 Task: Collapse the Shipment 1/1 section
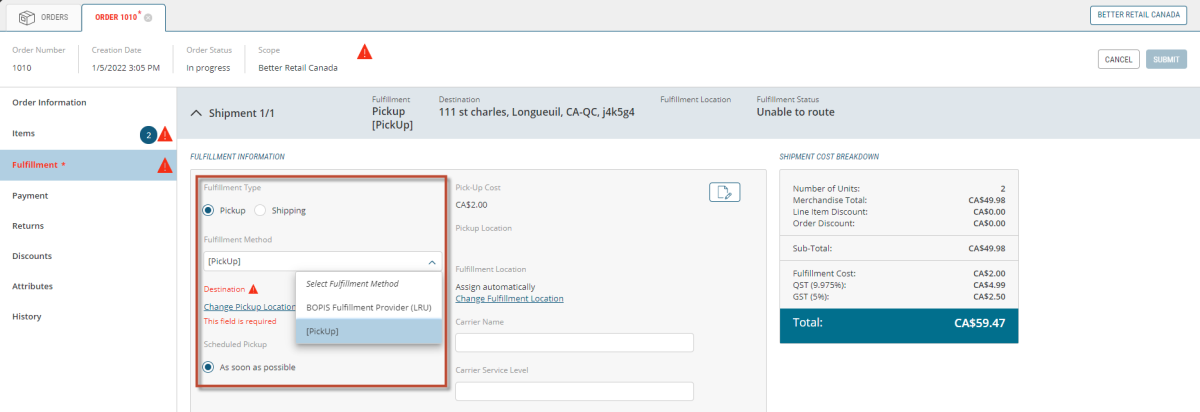(196, 113)
